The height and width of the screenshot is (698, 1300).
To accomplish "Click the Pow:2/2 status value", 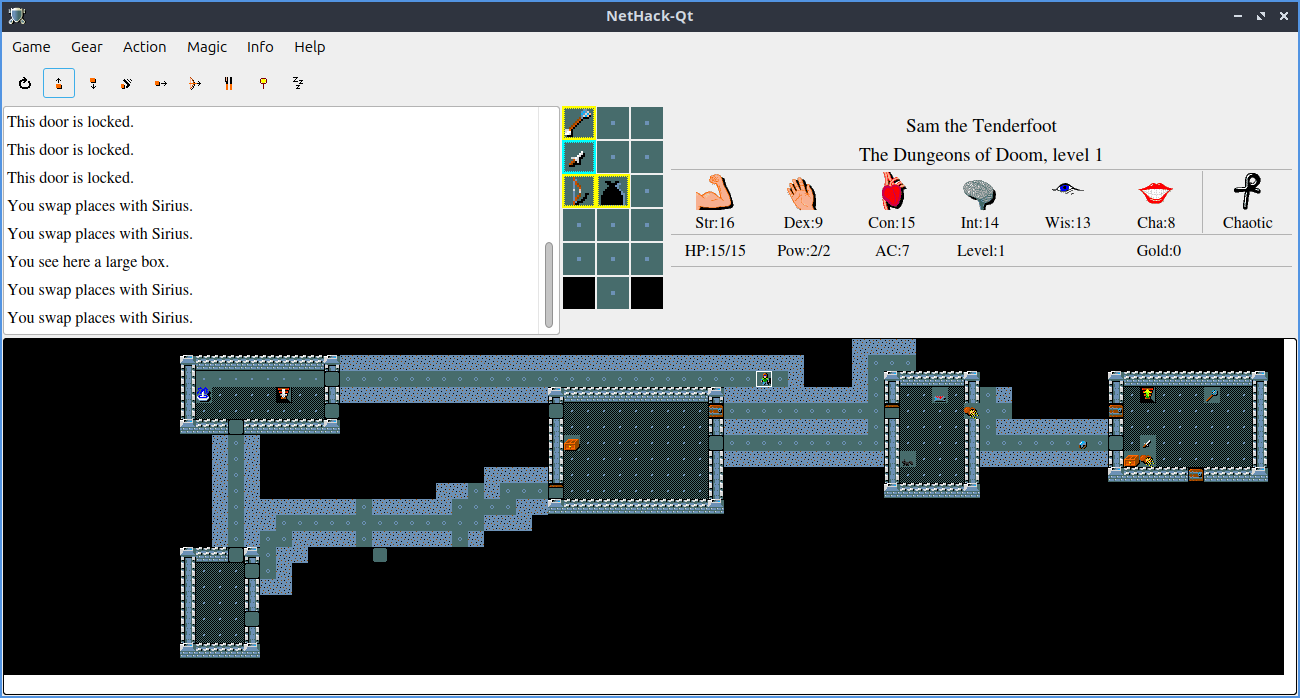I will [x=803, y=251].
